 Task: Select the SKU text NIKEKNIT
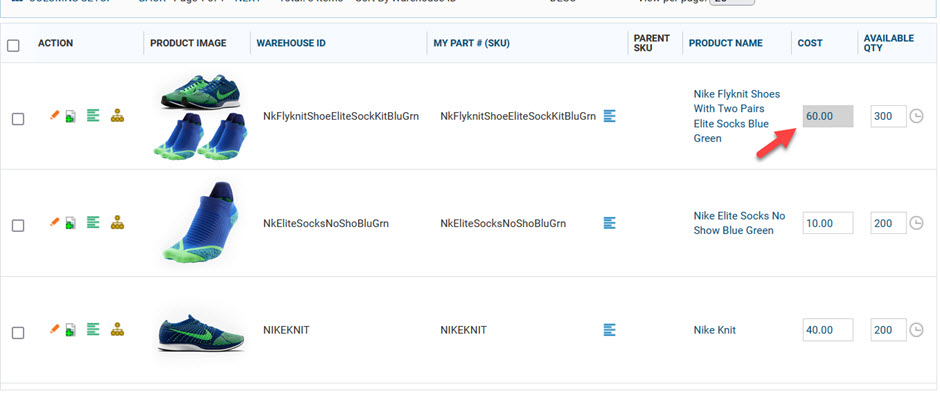[463, 330]
